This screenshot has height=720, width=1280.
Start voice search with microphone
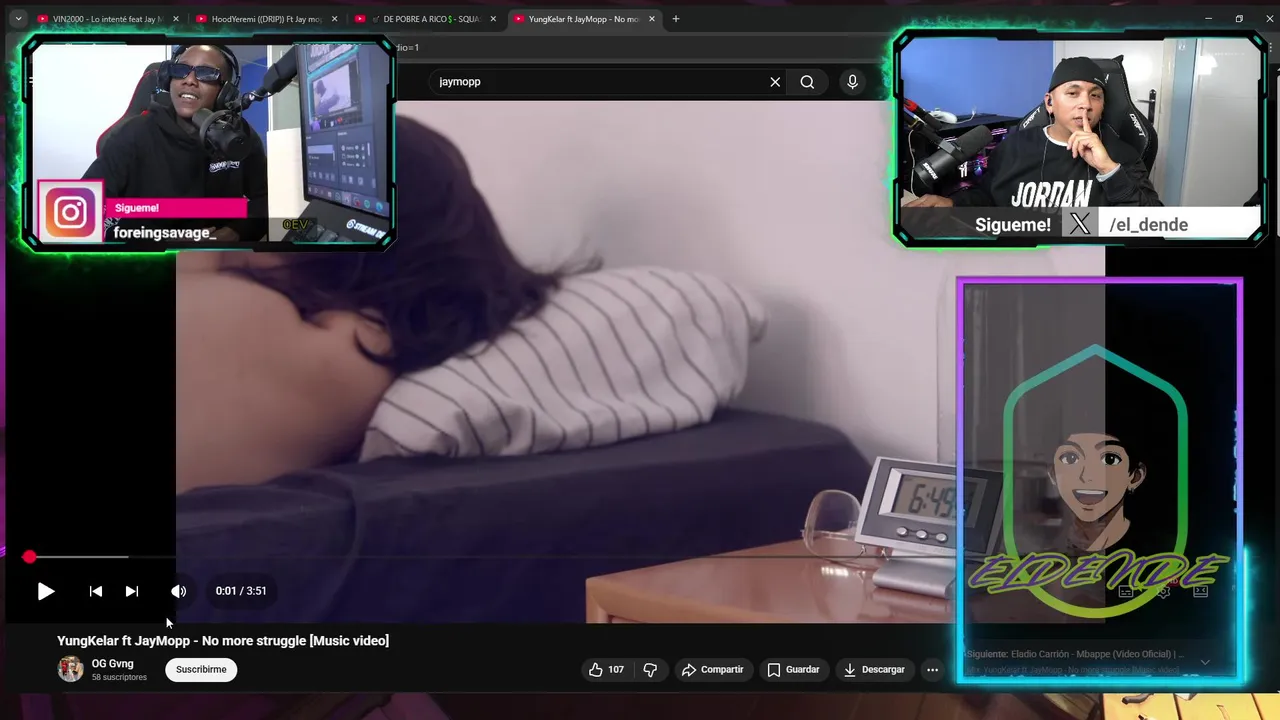tap(852, 82)
